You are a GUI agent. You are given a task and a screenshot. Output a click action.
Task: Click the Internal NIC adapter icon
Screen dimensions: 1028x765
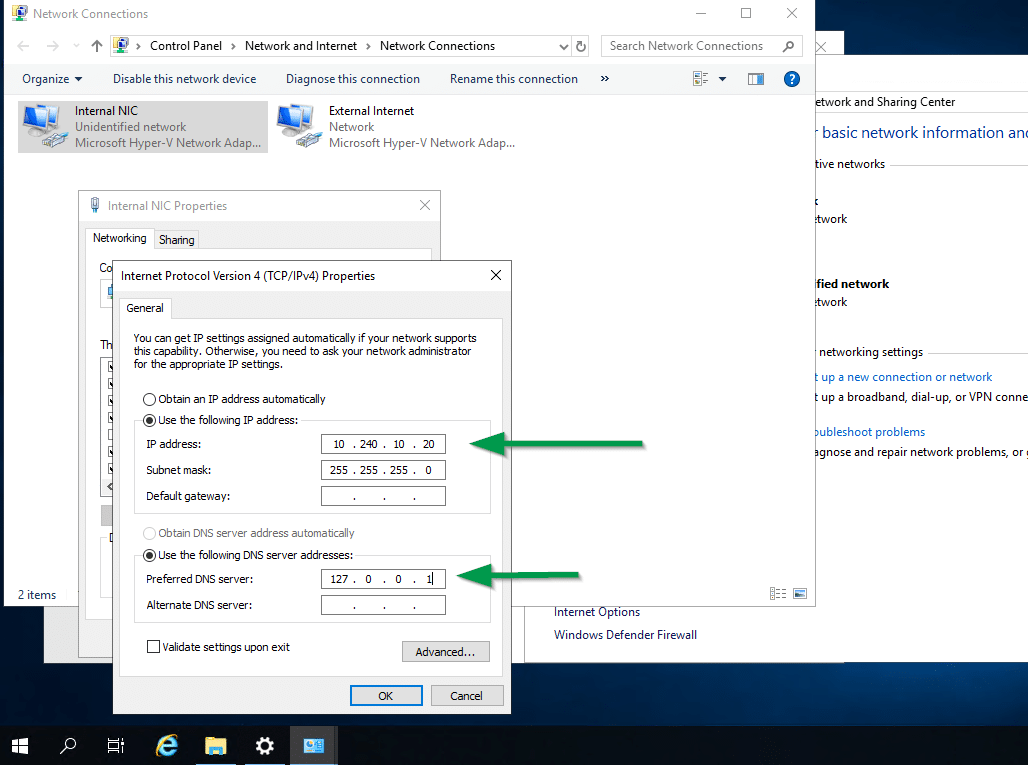point(42,125)
